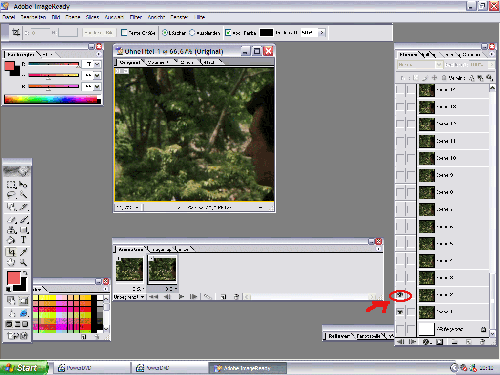Viewport: 500px width, 375px height.
Task: Open the looping options dropdown in Animation palette
Action: [129, 296]
